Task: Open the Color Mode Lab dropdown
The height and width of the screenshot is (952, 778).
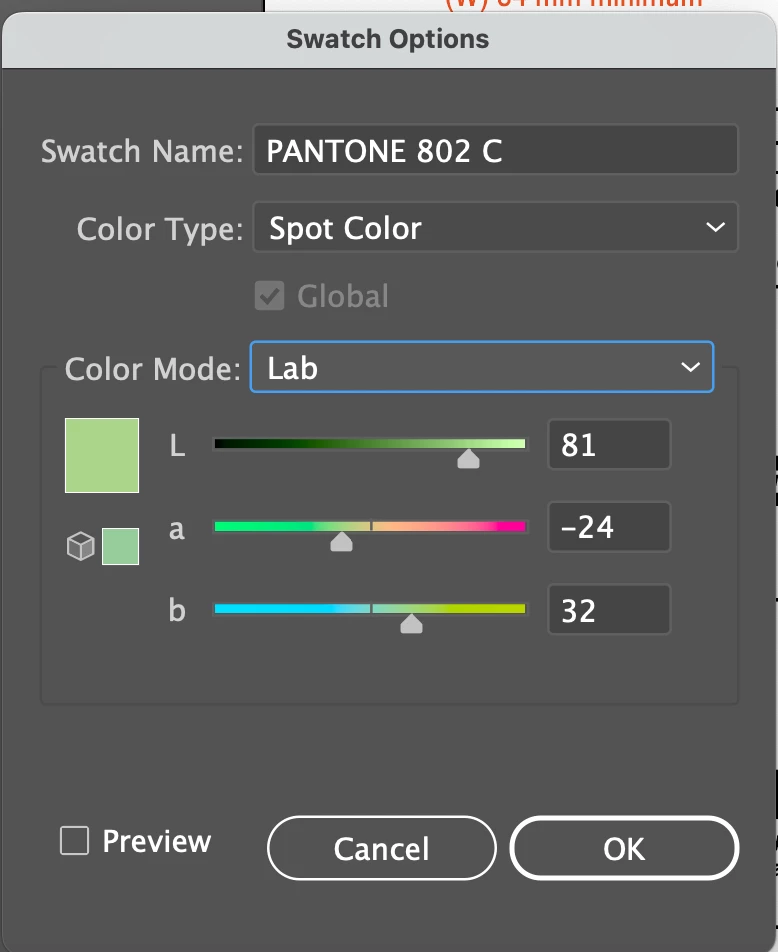Action: pyautogui.click(x=482, y=367)
